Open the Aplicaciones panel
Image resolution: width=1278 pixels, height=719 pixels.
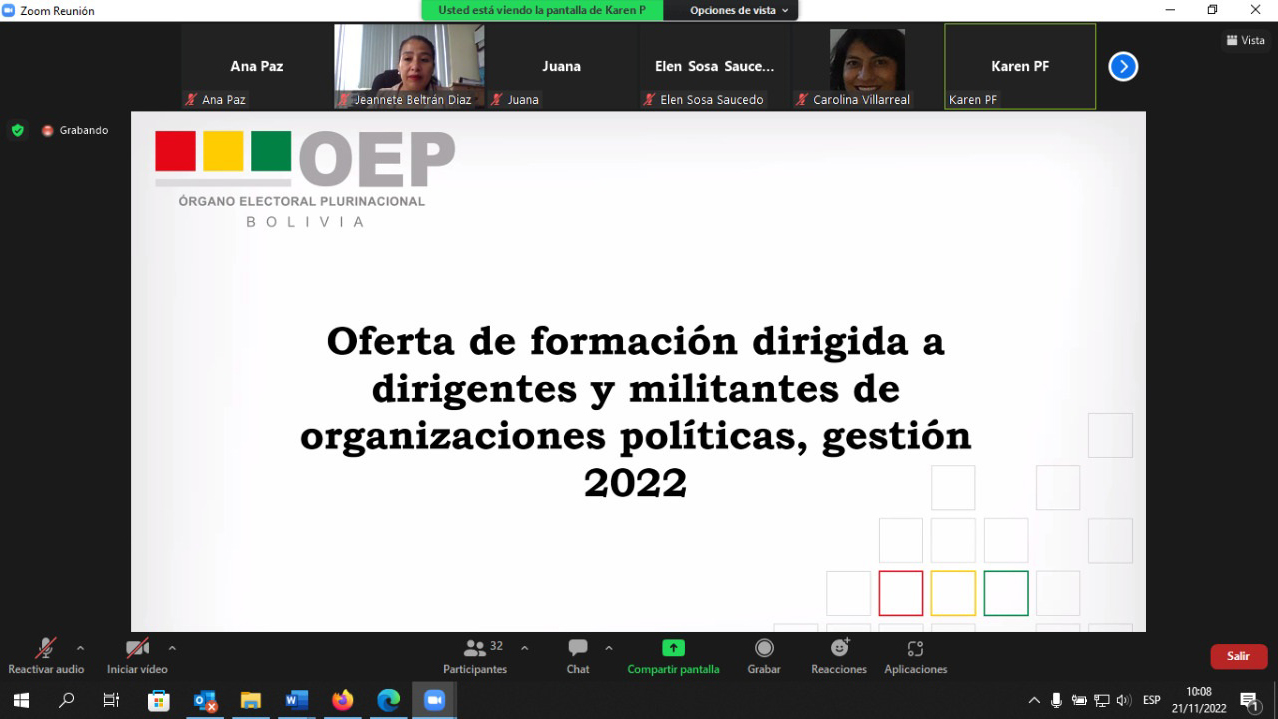point(915,656)
